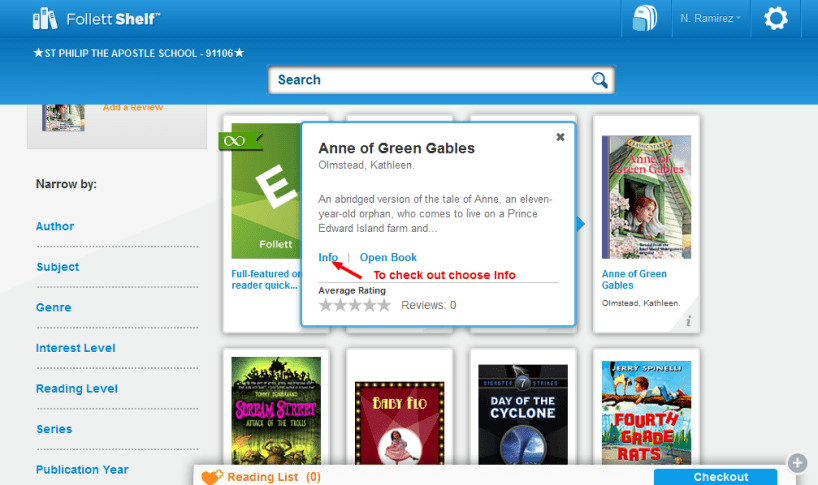The image size is (818, 485).
Task: Click the small book thumbnail beside Add a Review
Action: coord(63,117)
